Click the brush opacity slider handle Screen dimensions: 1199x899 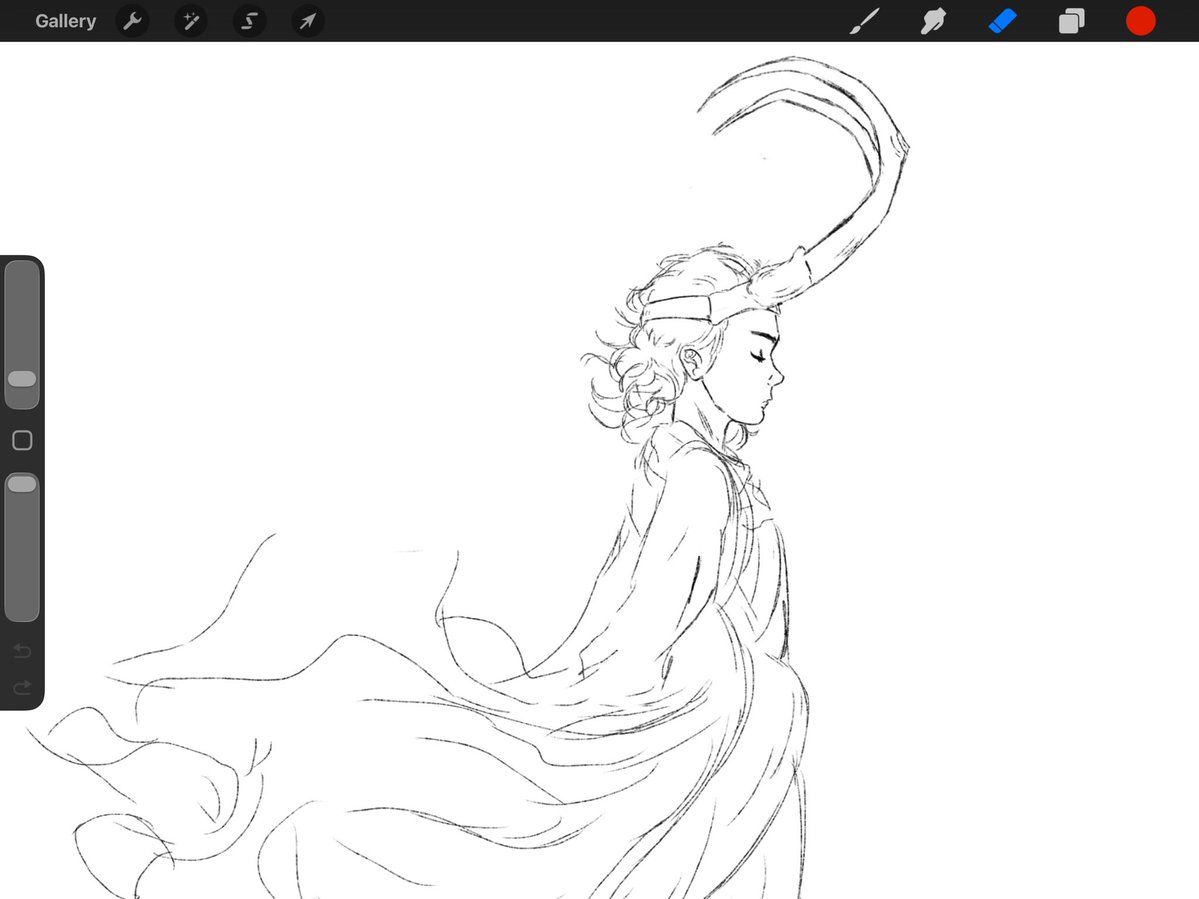click(21, 484)
